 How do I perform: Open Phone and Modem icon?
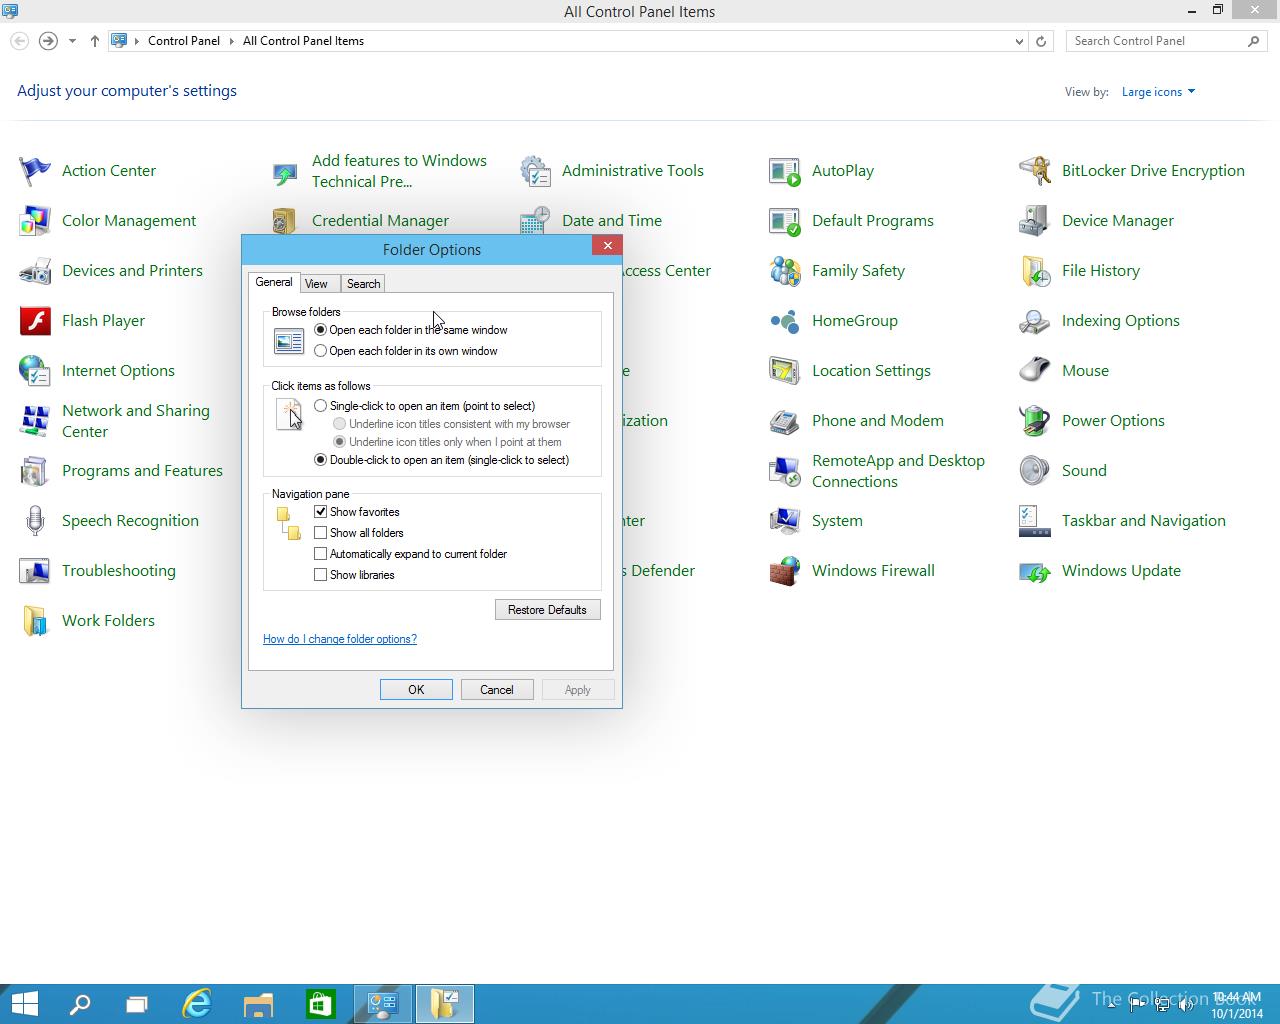point(785,421)
